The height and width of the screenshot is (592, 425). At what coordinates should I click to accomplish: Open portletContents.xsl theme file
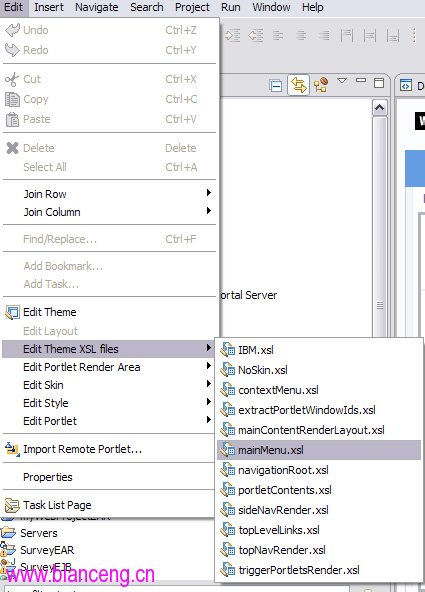click(x=319, y=490)
